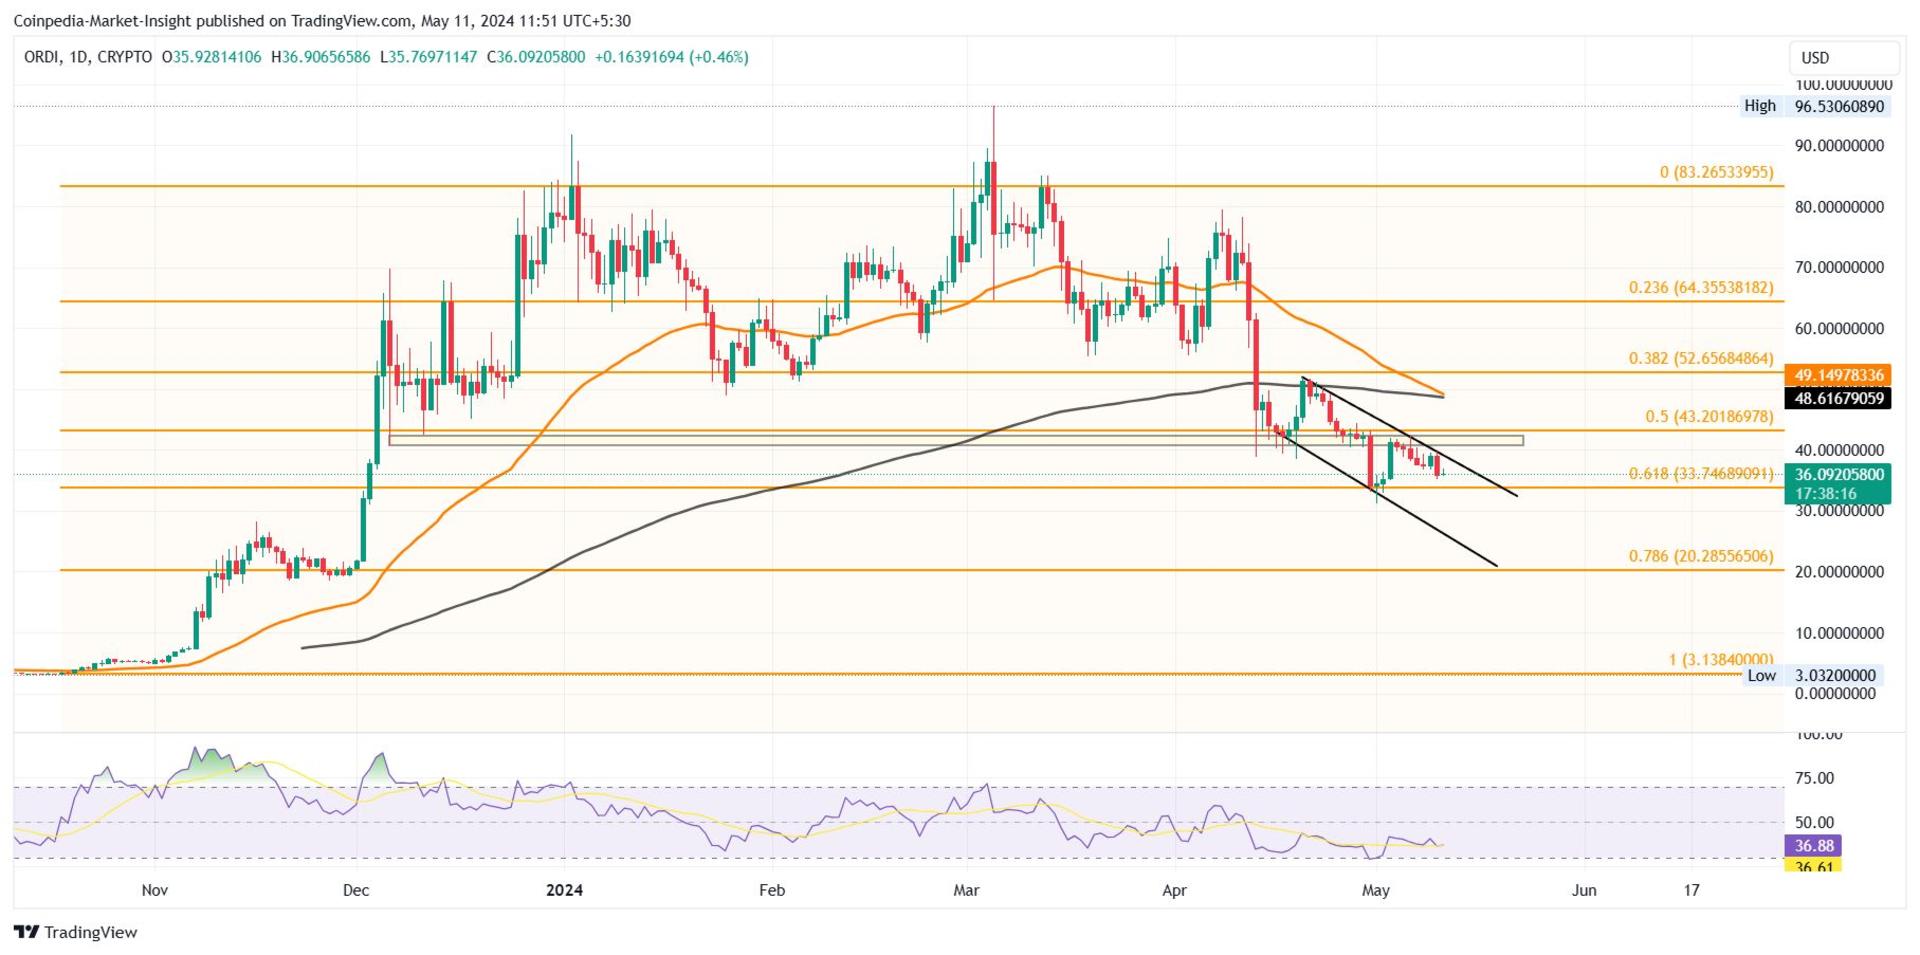Screen dimensions: 1920x955
Task: Select the ORDI, 1D, CRYPTO symbol label
Action: coord(88,58)
